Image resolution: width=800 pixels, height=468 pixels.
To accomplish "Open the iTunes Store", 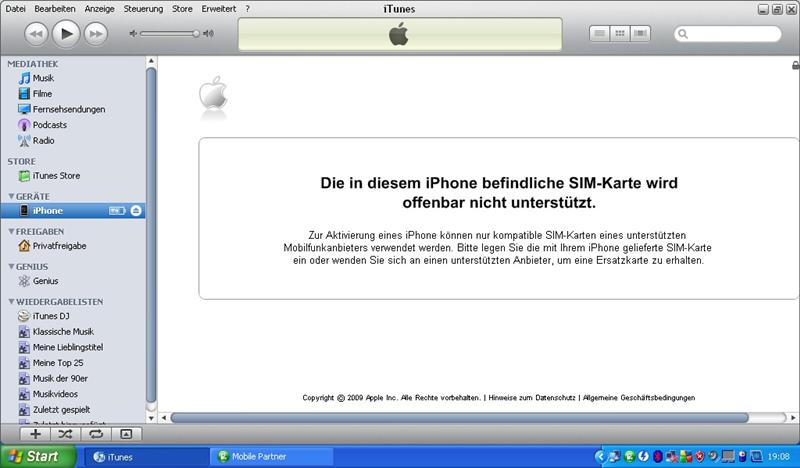I will pos(56,176).
